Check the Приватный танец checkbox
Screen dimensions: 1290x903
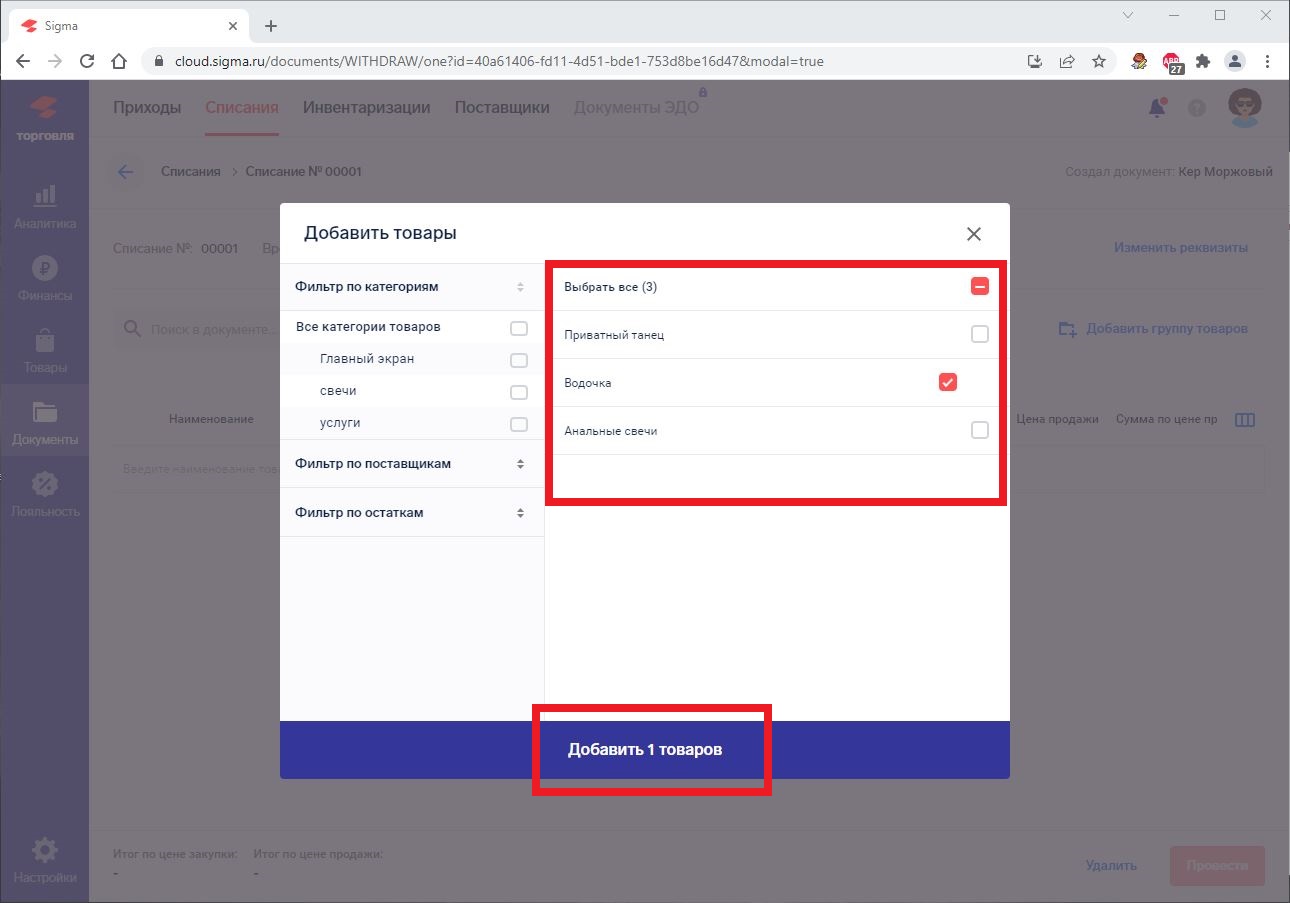[979, 335]
